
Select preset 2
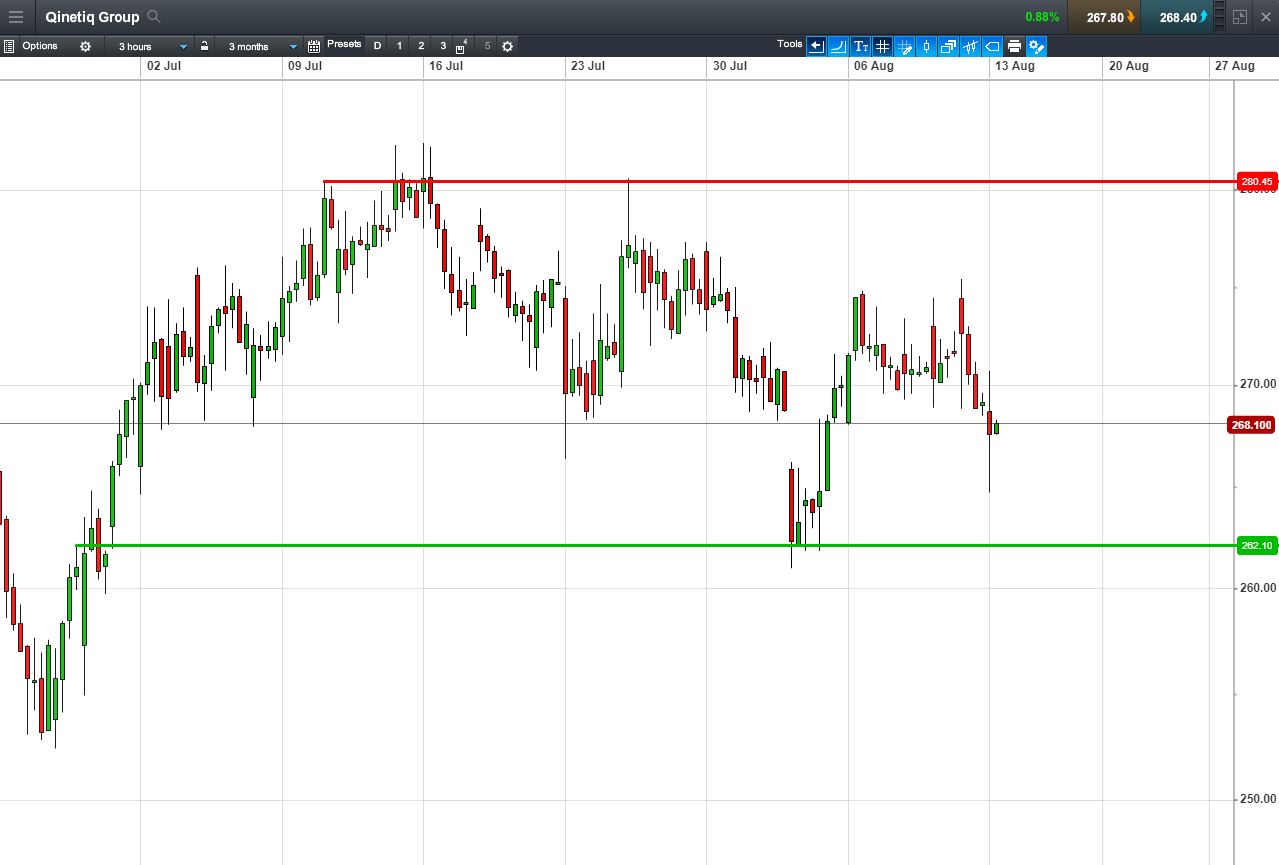pos(421,46)
